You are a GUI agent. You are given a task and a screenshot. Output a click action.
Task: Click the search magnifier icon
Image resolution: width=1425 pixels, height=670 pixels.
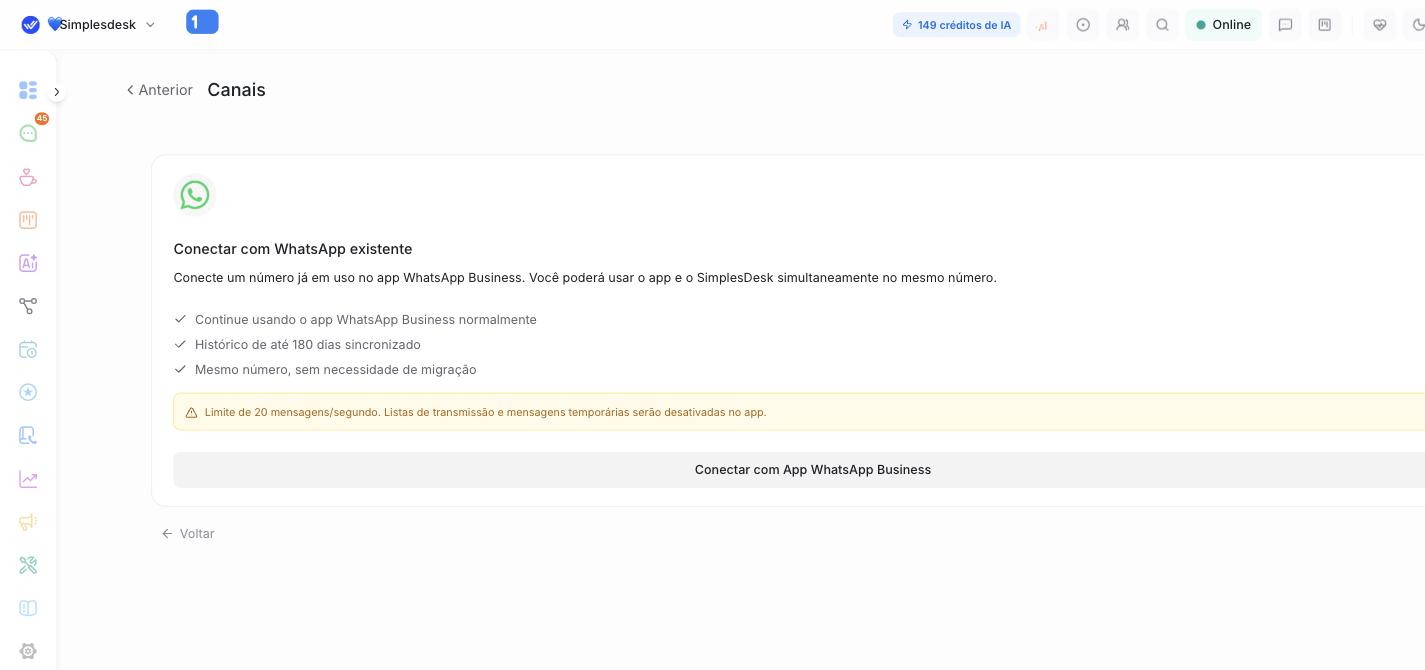pos(1162,25)
